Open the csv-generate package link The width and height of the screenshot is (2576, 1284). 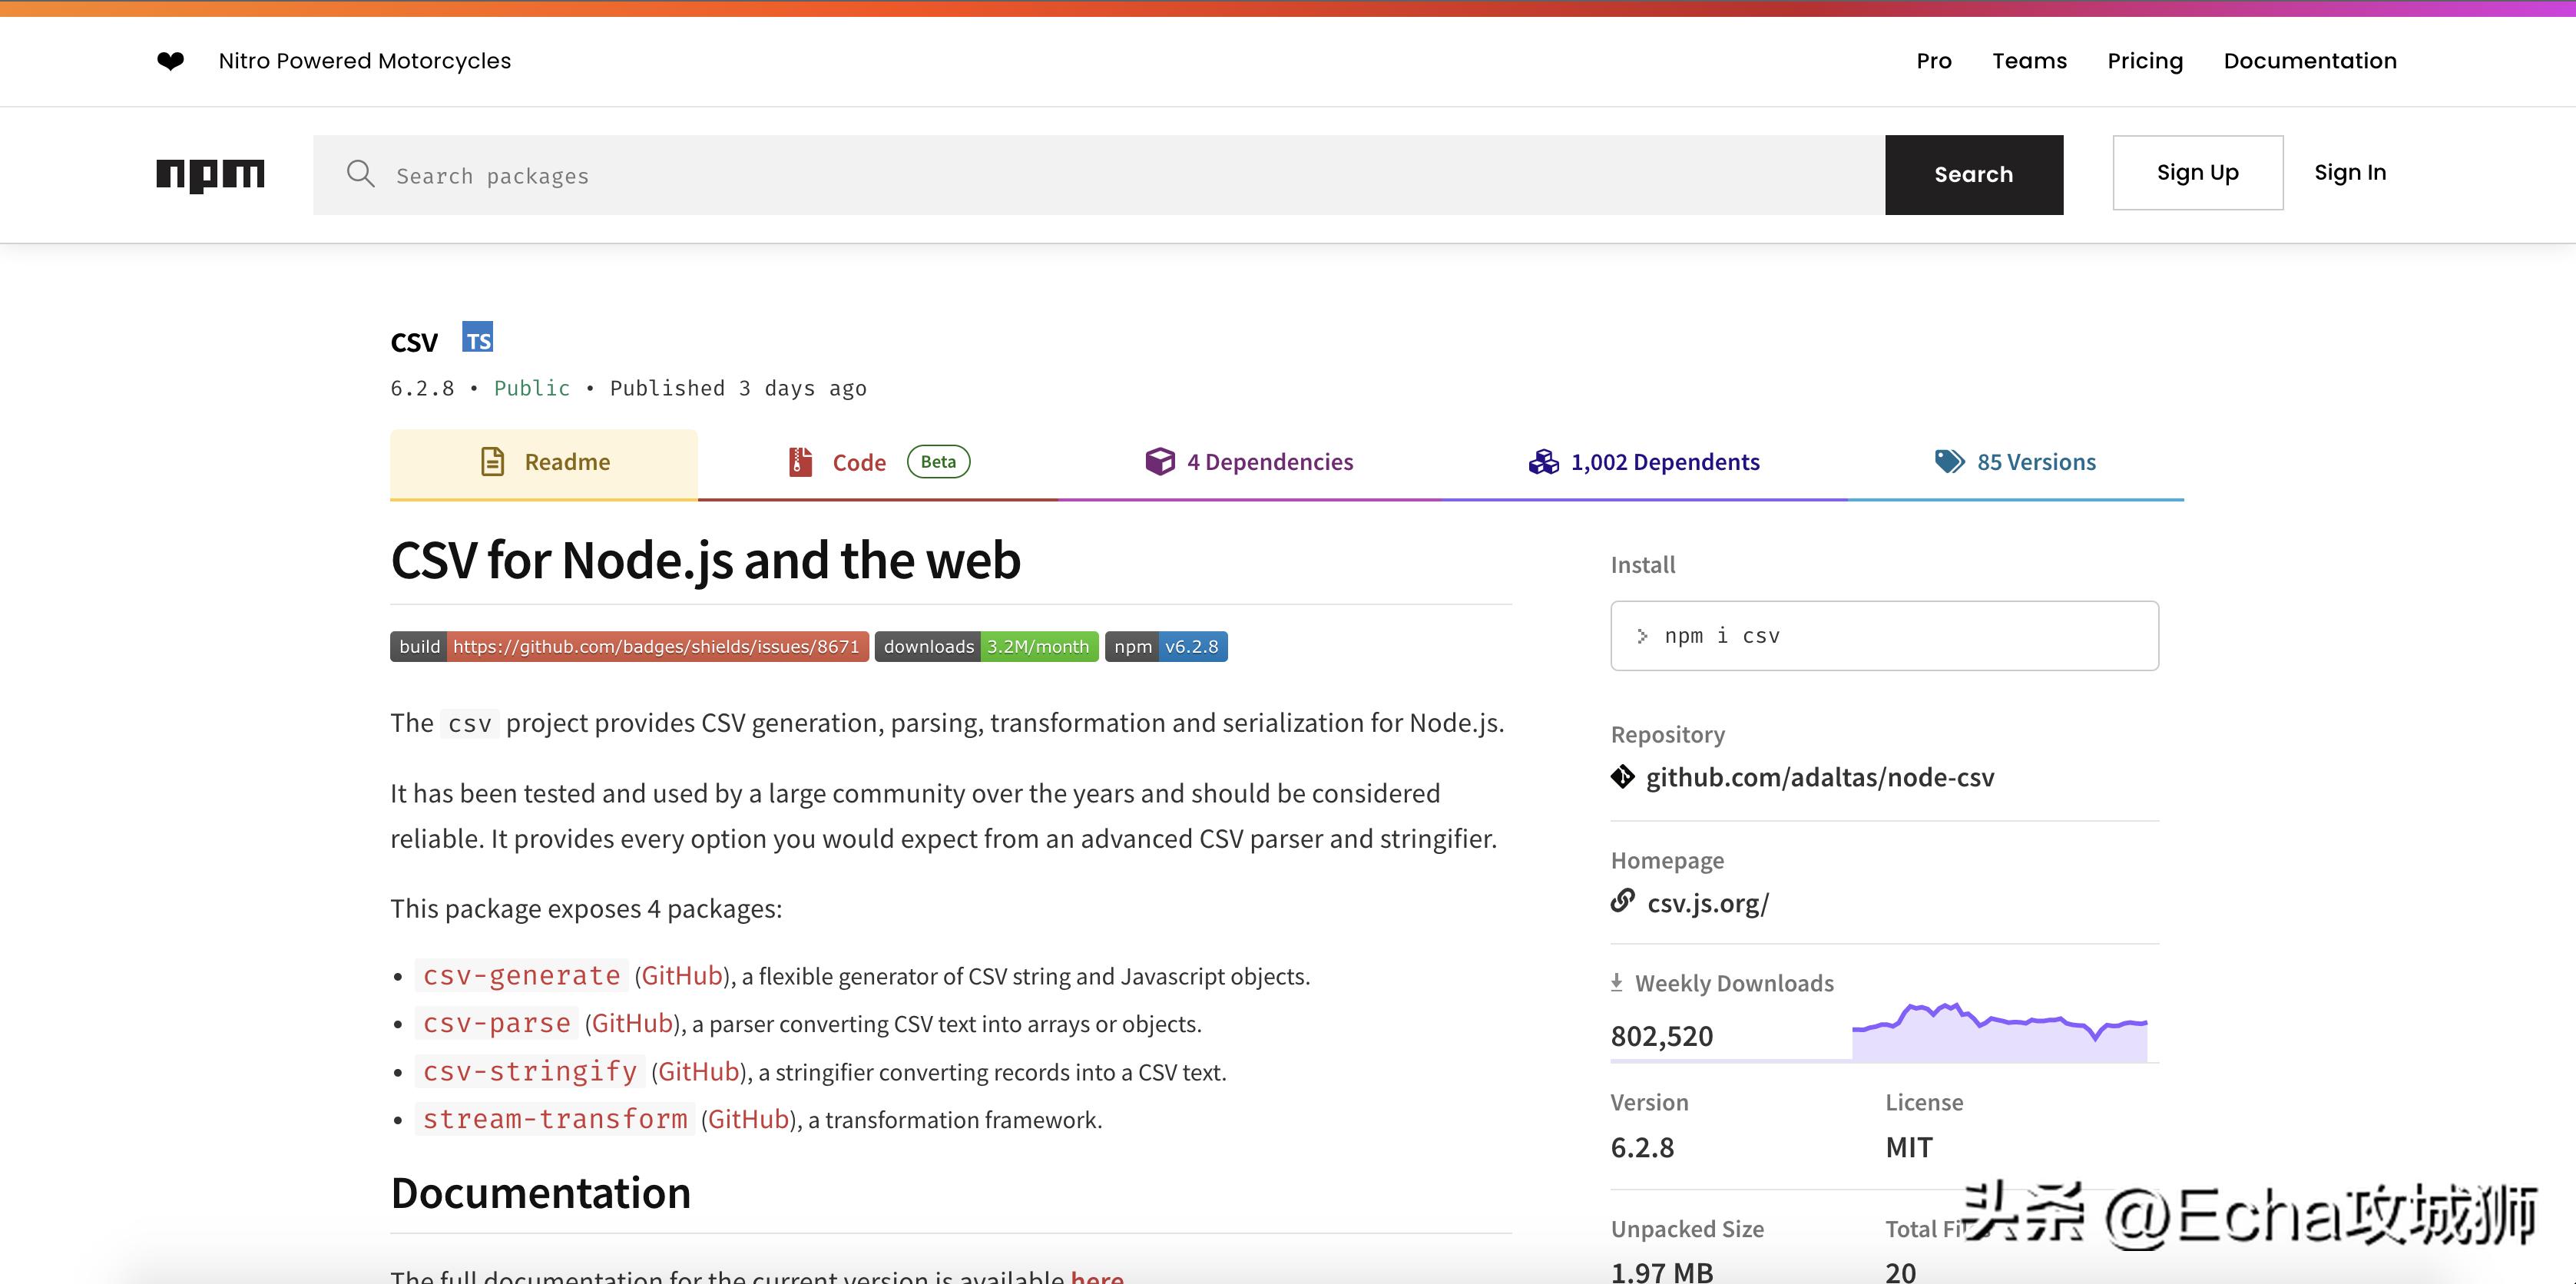(x=521, y=976)
